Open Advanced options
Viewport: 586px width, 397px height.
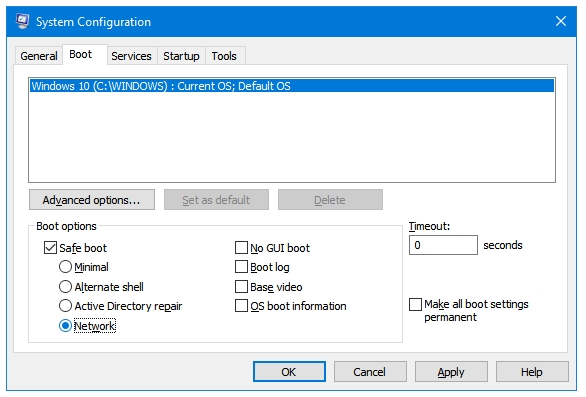[92, 200]
